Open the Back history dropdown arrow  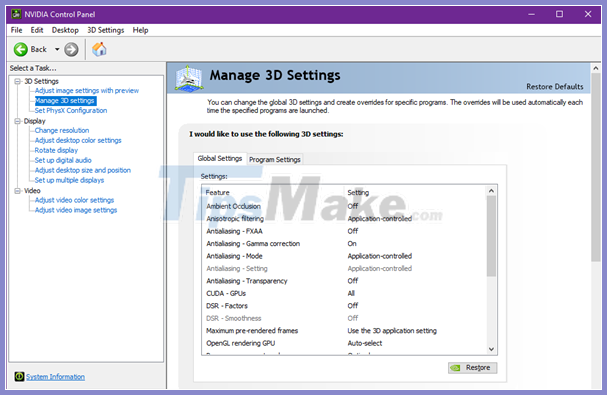pyautogui.click(x=57, y=50)
